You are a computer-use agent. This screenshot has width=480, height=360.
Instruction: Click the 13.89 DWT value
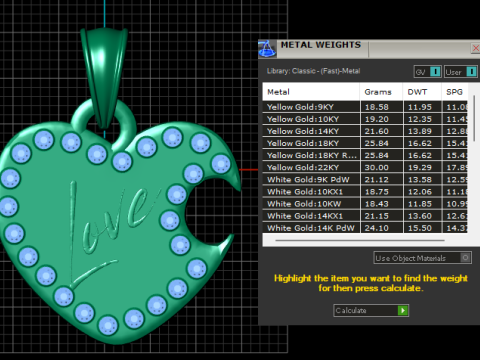[x=420, y=131]
